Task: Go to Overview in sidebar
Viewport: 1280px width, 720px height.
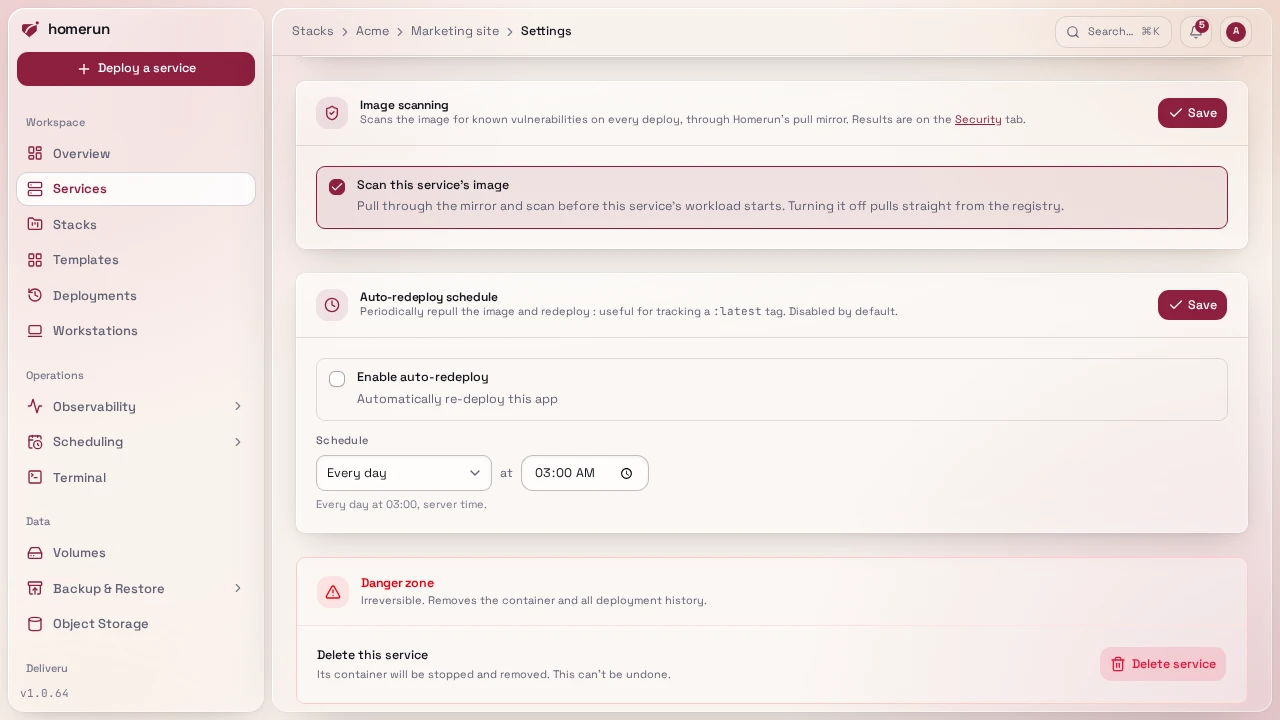Action: click(x=136, y=153)
